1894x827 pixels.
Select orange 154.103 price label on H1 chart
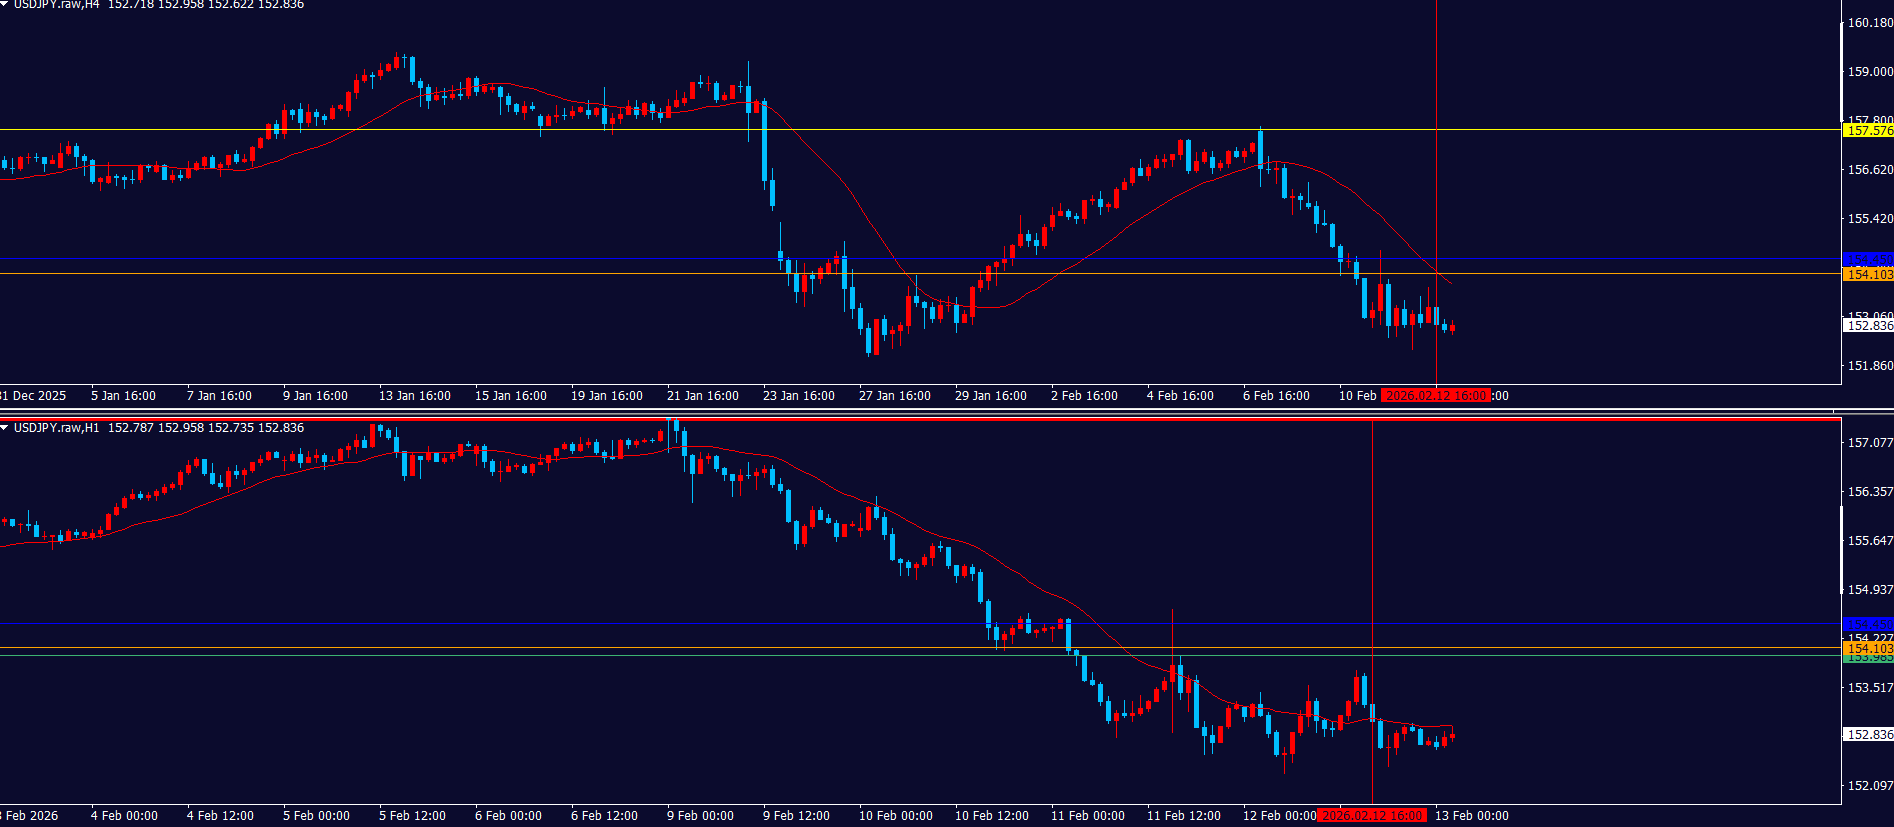click(x=1868, y=649)
